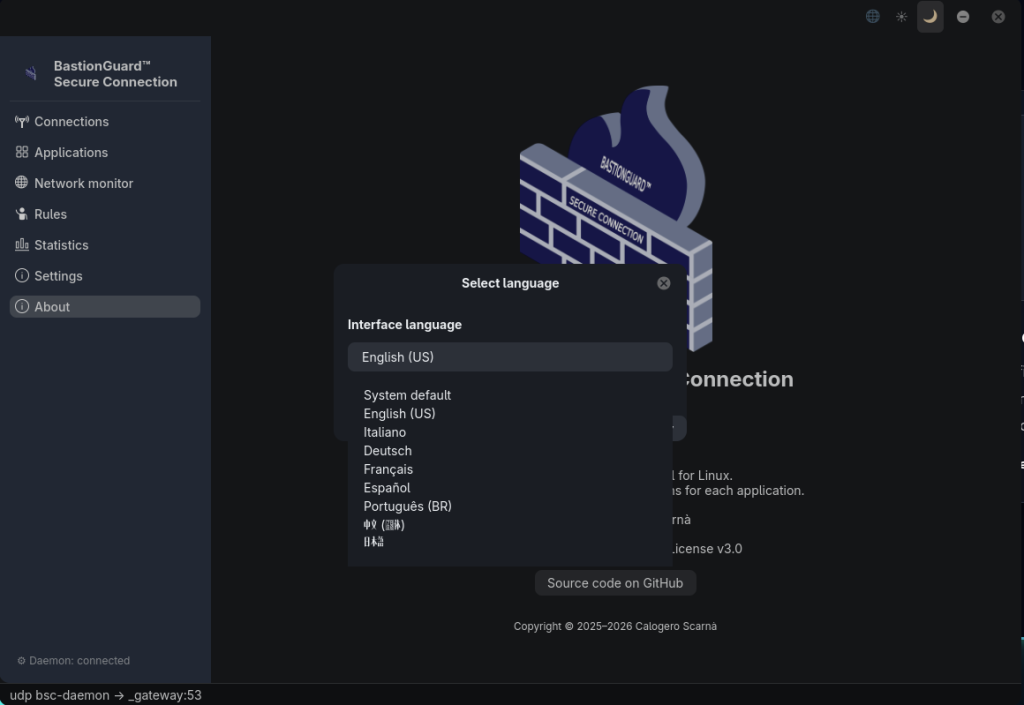Switch to light theme with the sun icon
This screenshot has width=1024, height=705.
pos(901,16)
